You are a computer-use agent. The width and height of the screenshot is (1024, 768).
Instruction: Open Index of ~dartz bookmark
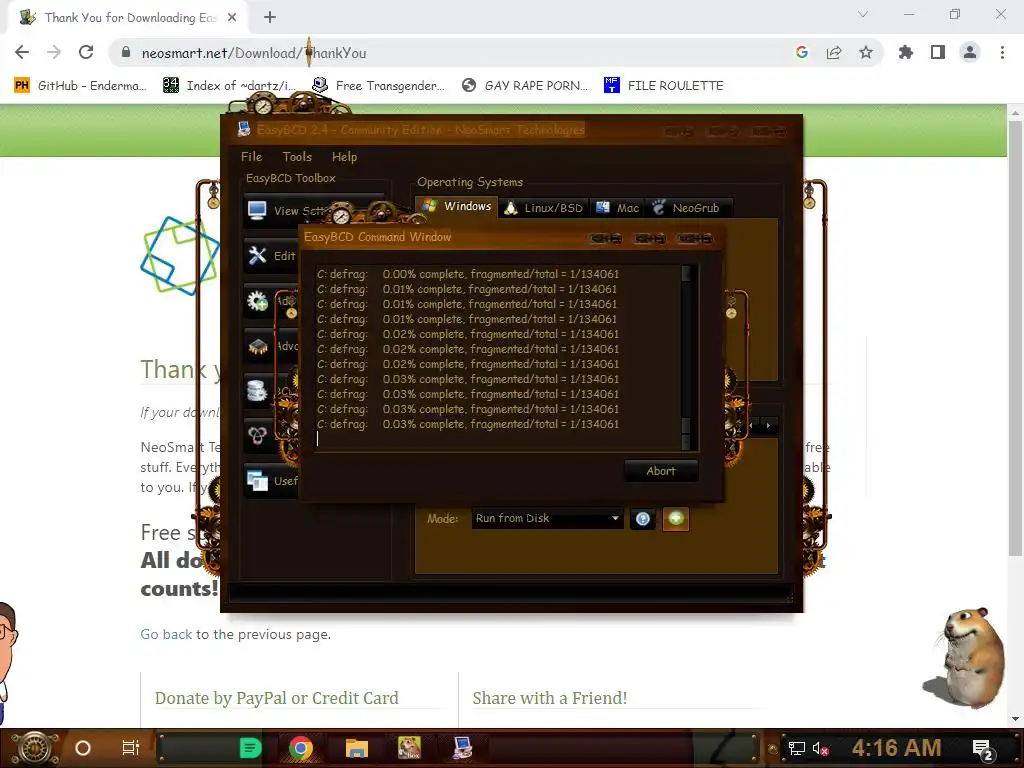point(230,86)
